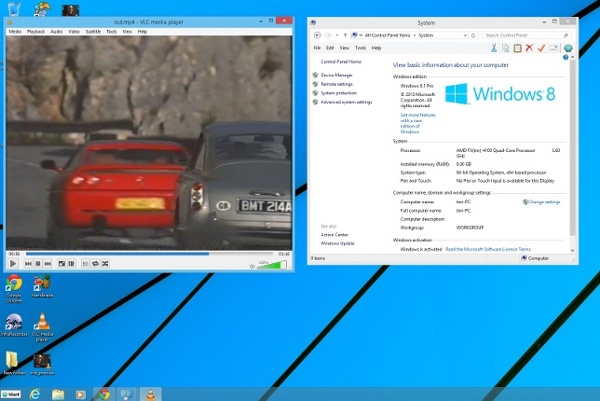Click VLC elapsed time 00:36 label
Image resolution: width=600 pixels, height=401 pixels.
tap(14, 254)
